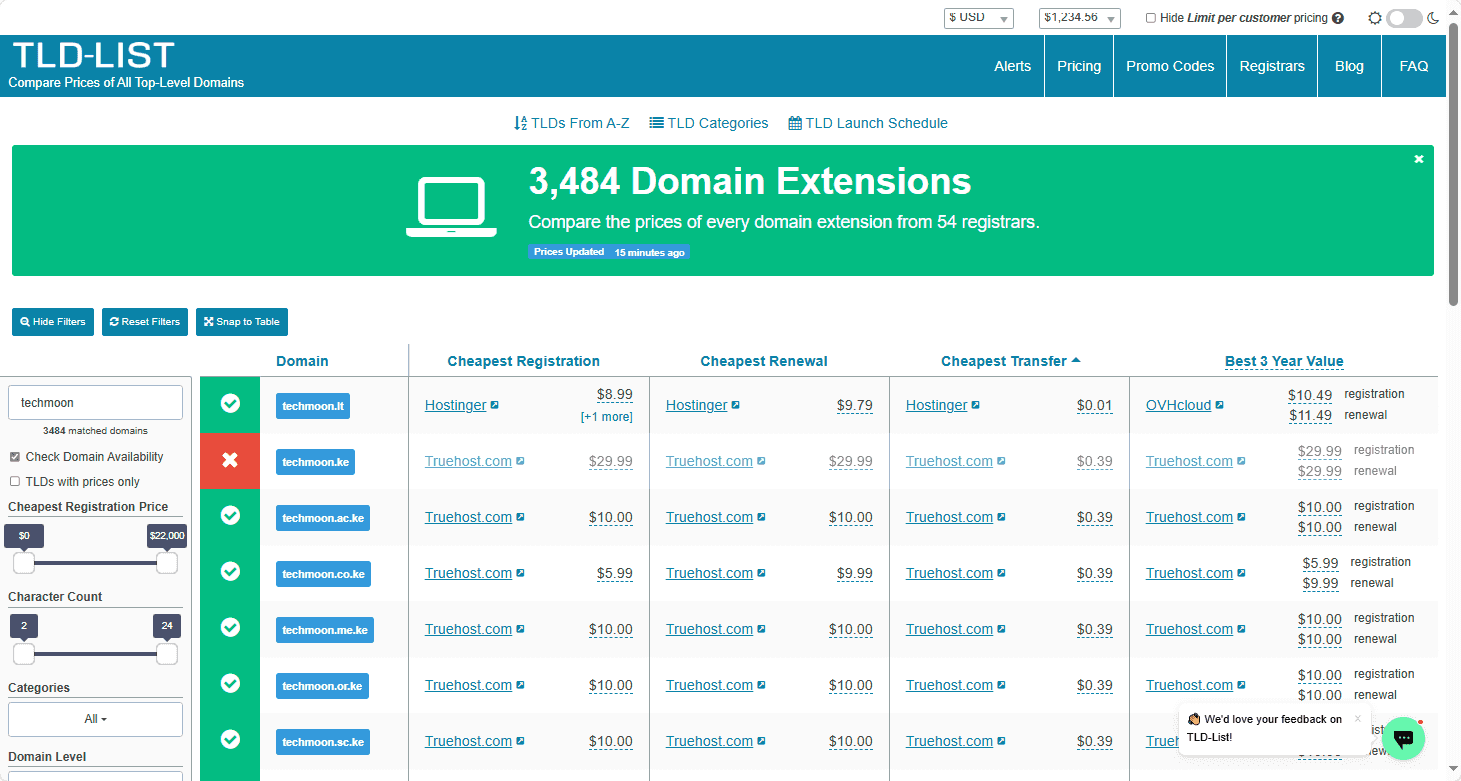This screenshot has height=781, width=1461.
Task: Expand the +1 more registrars for techmoon.lt
Action: (x=607, y=417)
